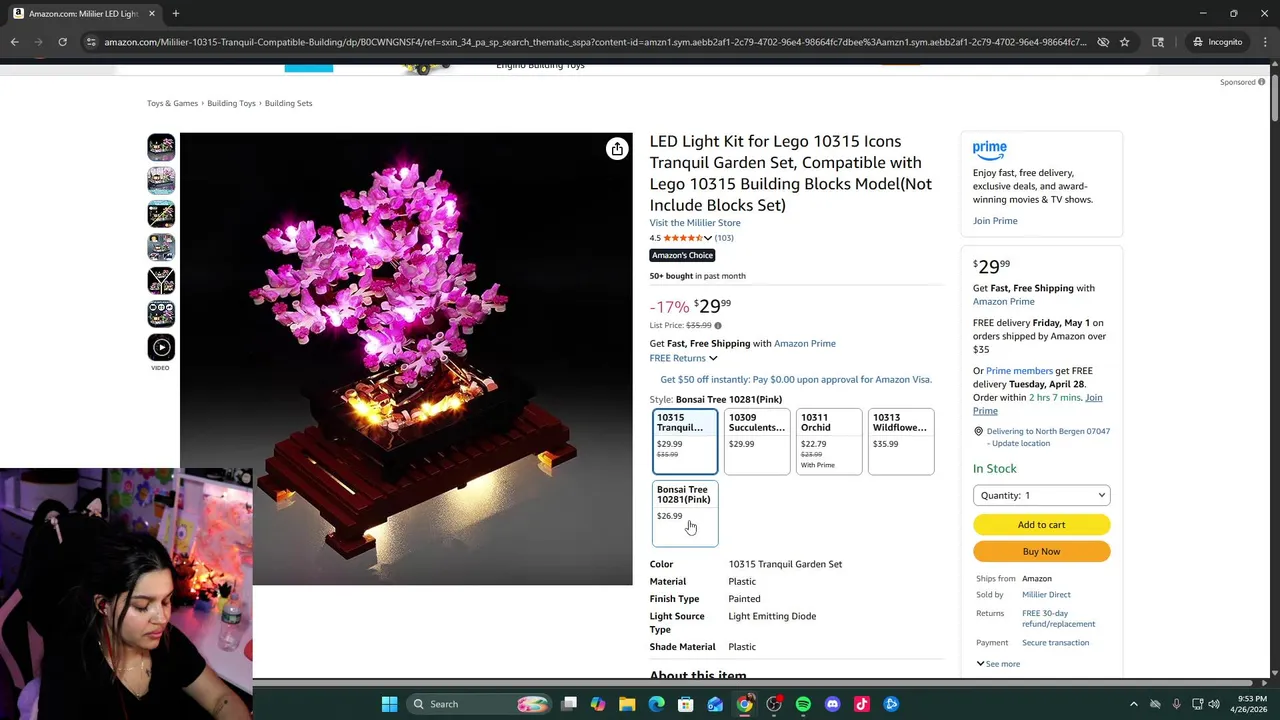The height and width of the screenshot is (720, 1280).
Task: Click the taskbar Search box
Action: pos(481,704)
